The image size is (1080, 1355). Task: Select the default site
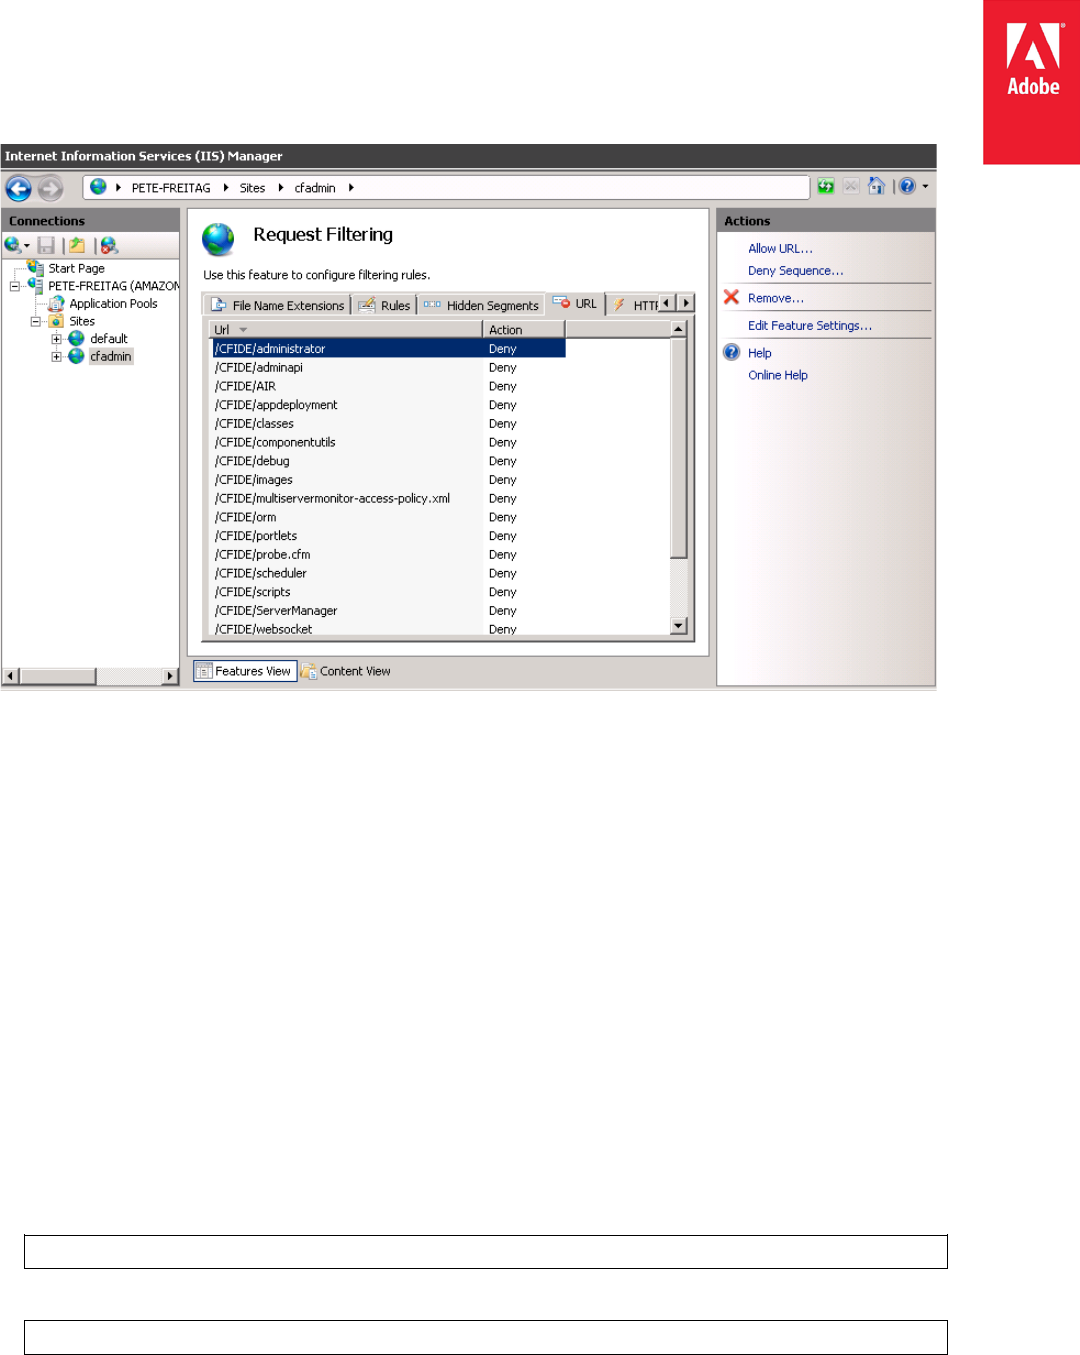coord(108,339)
